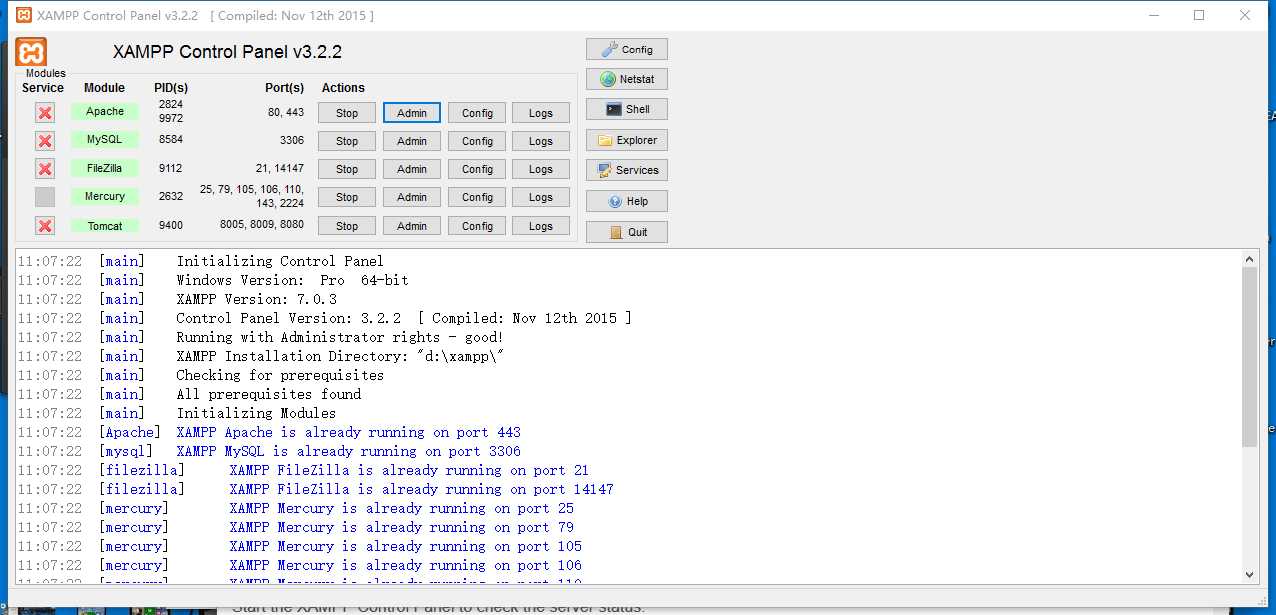Screen dimensions: 1276x615
Task: Click the log scroll up arrow
Action: coord(1249,258)
